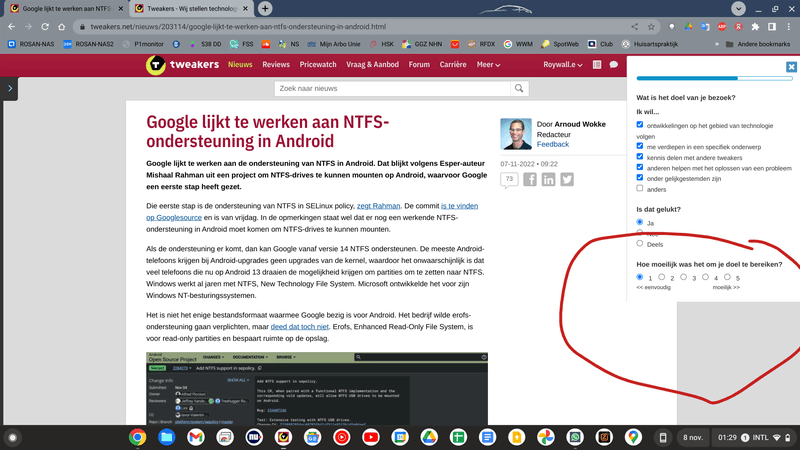Reload the page with the refresh icon

(45, 27)
